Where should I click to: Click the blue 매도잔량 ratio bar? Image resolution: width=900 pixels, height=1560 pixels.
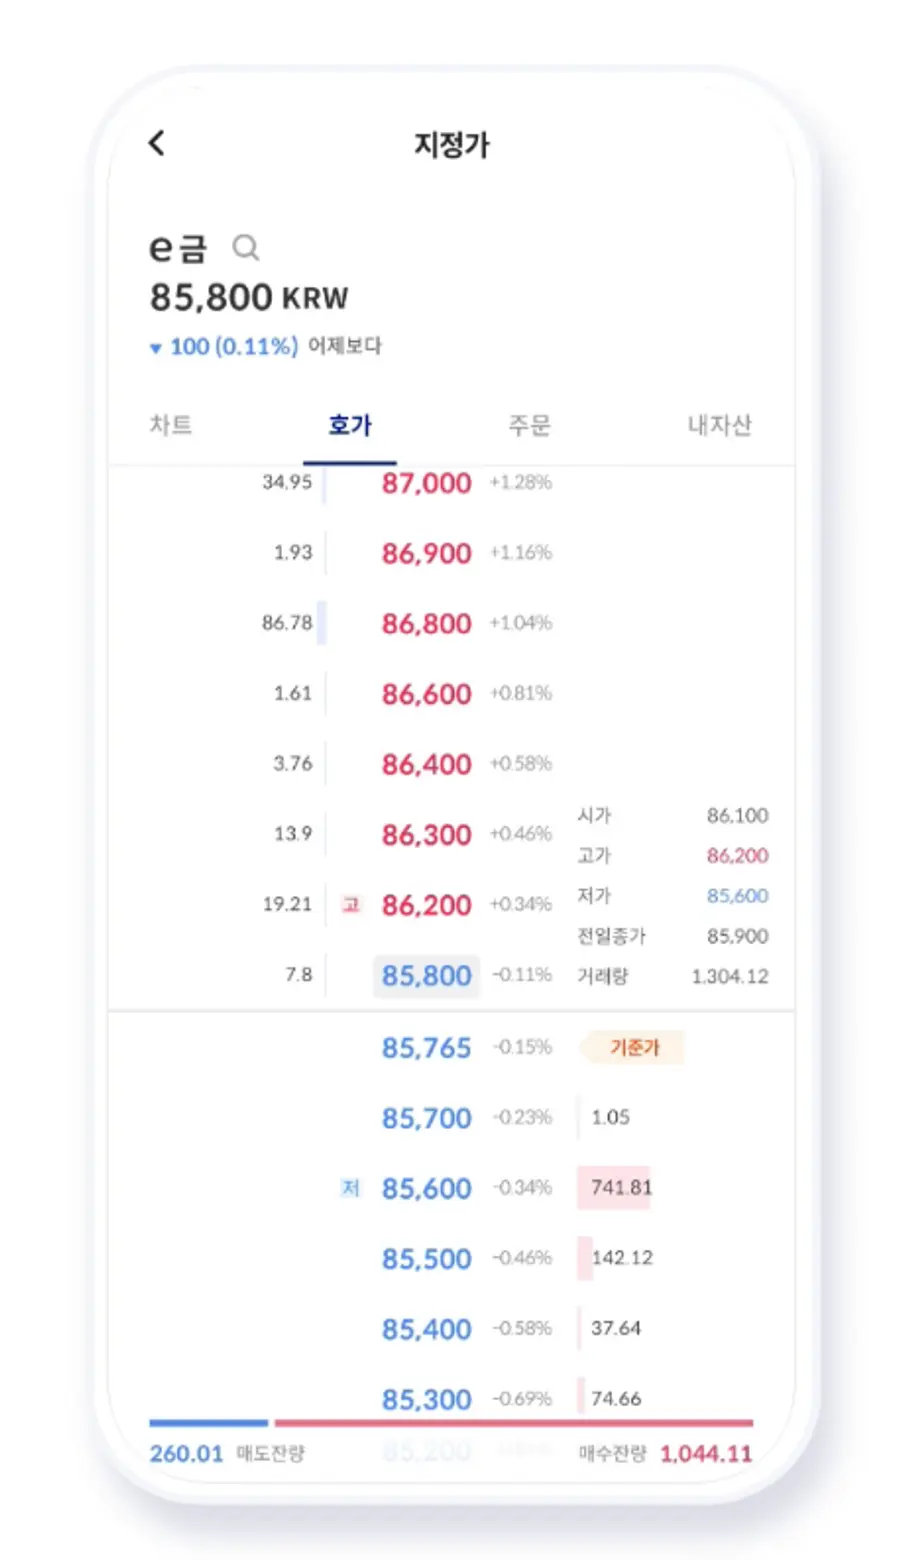pos(208,1423)
